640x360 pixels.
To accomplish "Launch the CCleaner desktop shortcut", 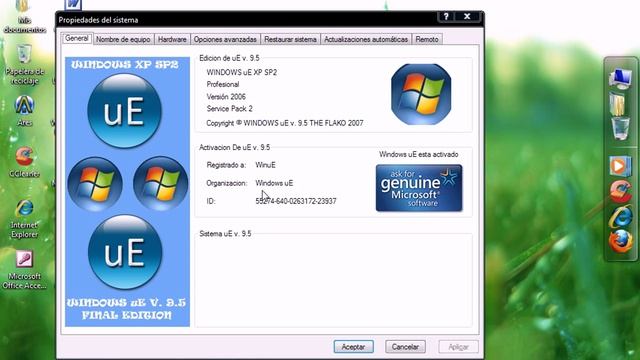I will (x=24, y=162).
